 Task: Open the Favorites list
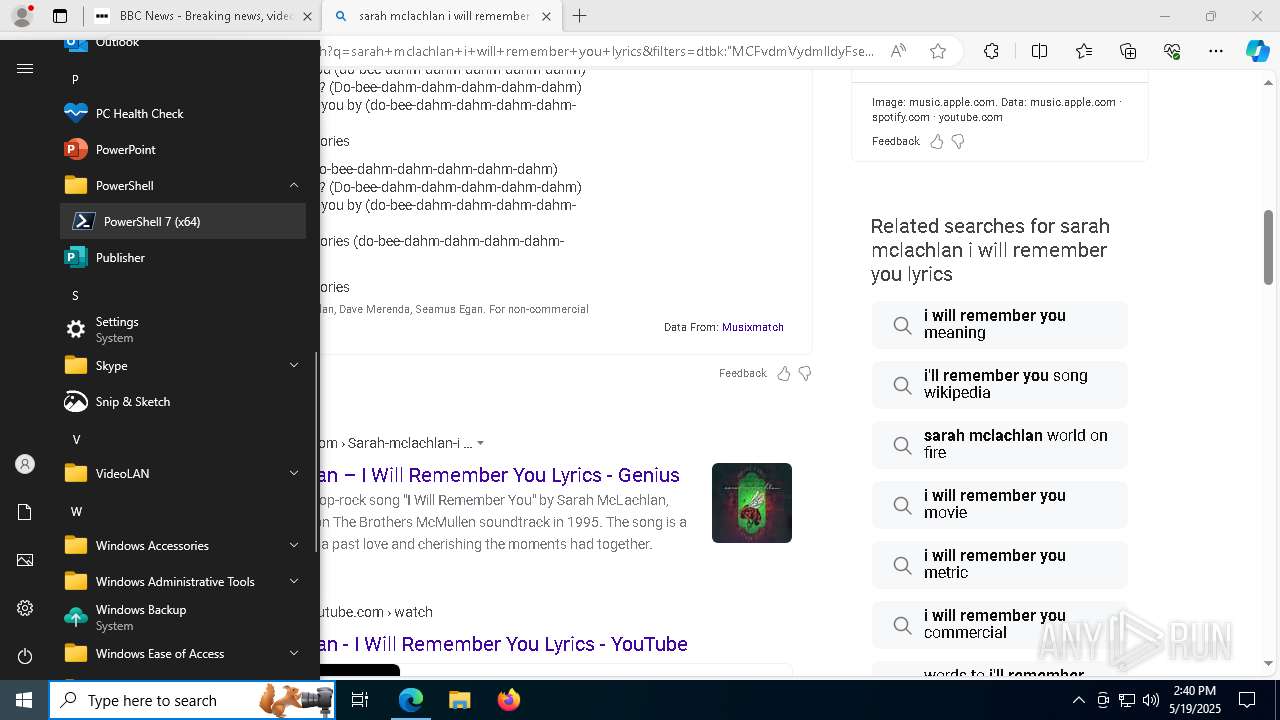tap(1084, 51)
